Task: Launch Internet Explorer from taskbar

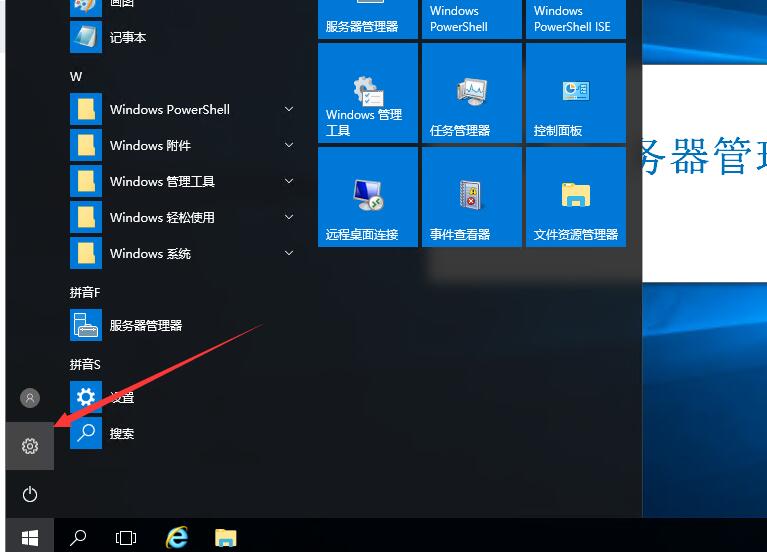Action: click(x=177, y=538)
